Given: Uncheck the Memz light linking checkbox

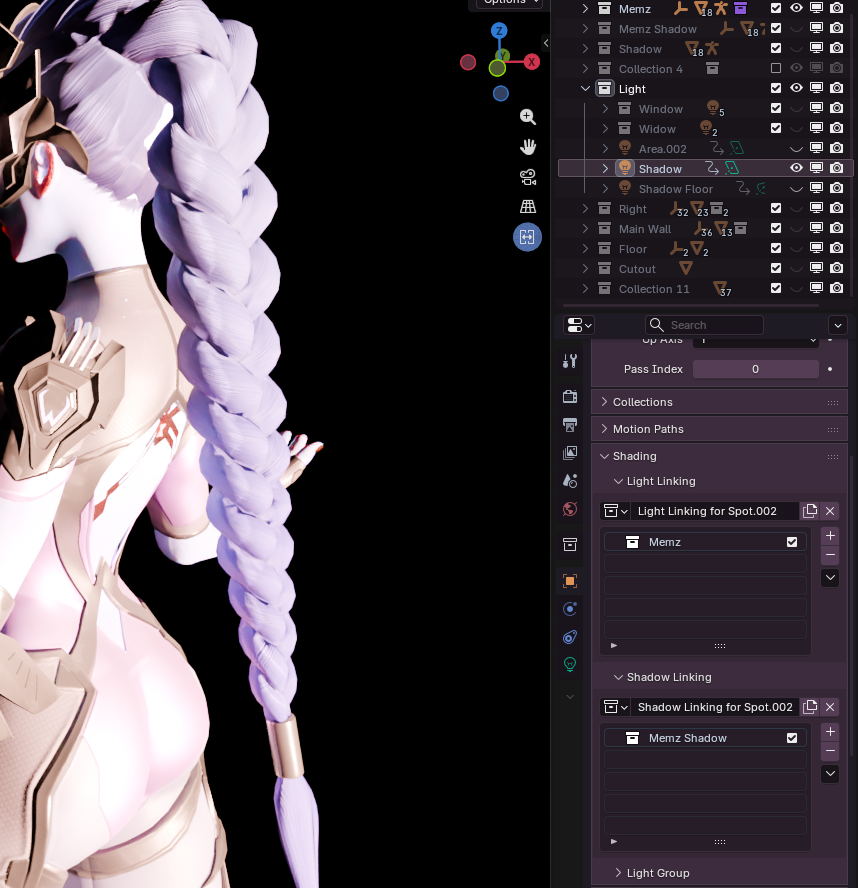Looking at the screenshot, I should tap(792, 542).
